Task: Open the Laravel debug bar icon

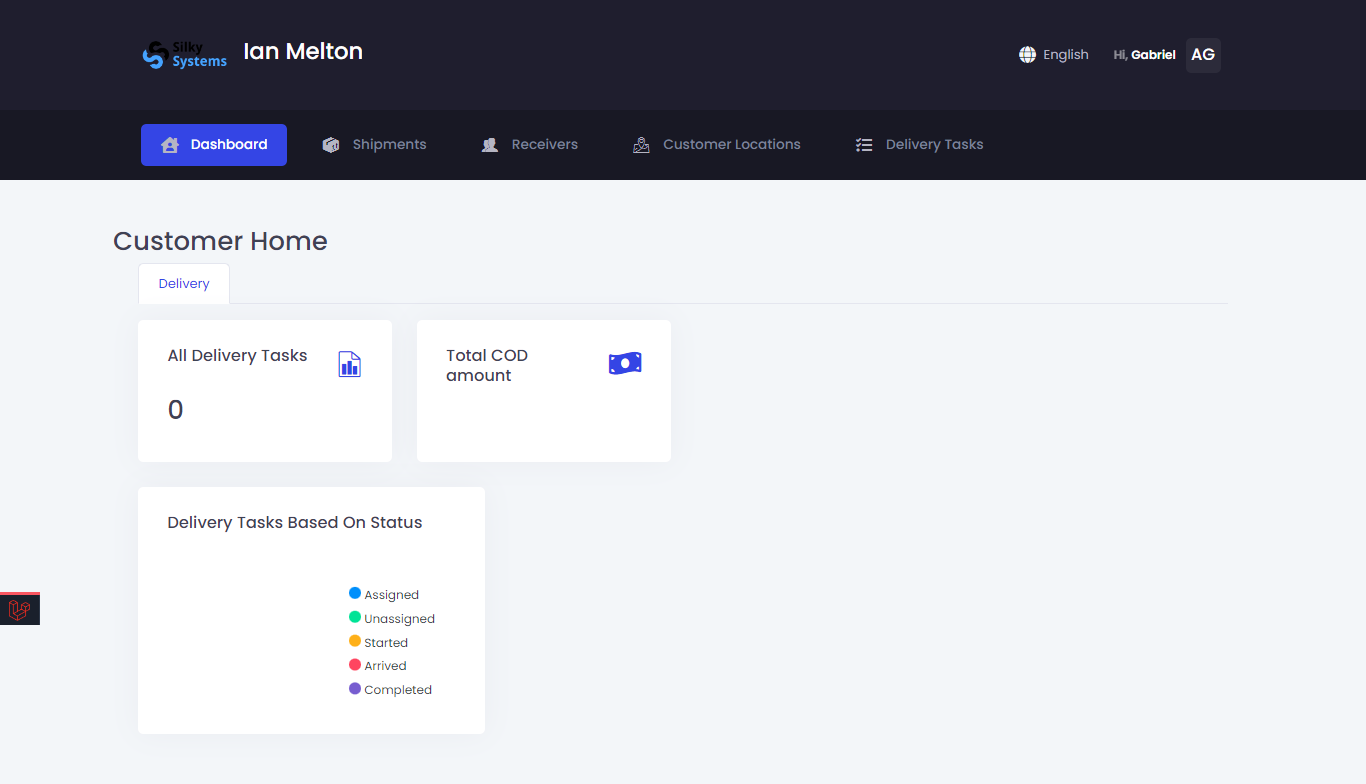Action: (x=19, y=610)
